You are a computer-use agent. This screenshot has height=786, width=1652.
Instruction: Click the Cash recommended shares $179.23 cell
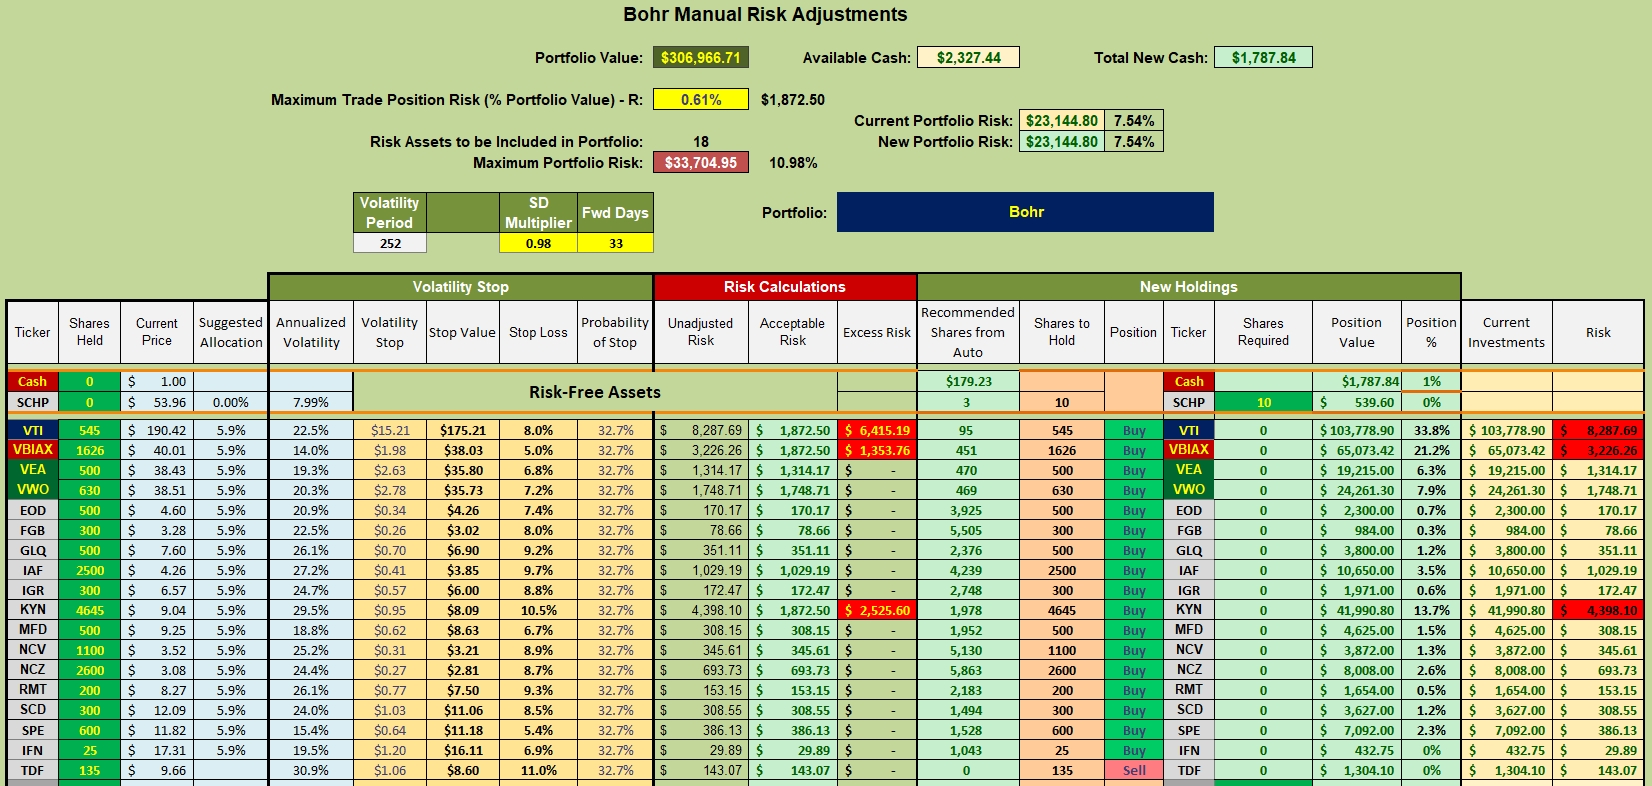[967, 381]
